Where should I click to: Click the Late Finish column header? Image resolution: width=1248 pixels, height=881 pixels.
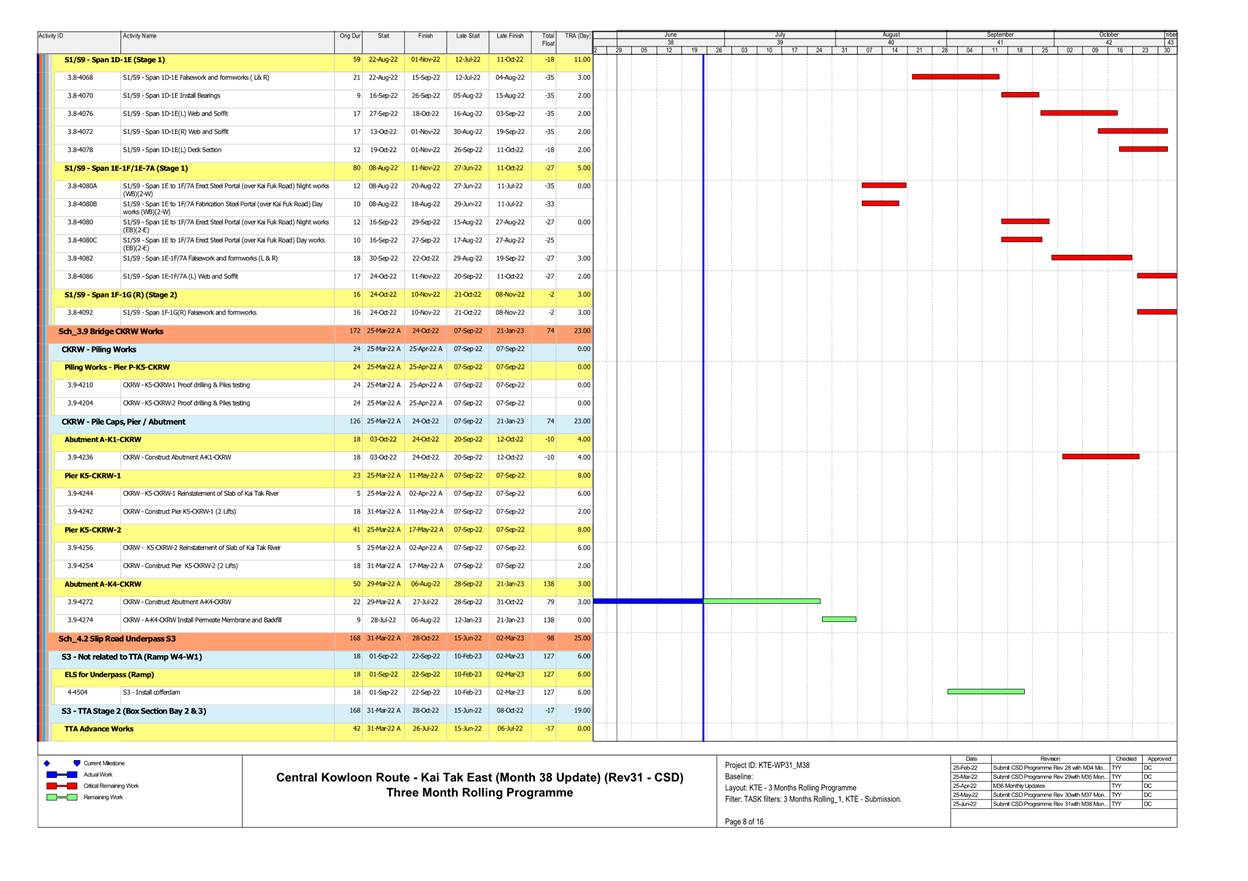pyautogui.click(x=509, y=36)
